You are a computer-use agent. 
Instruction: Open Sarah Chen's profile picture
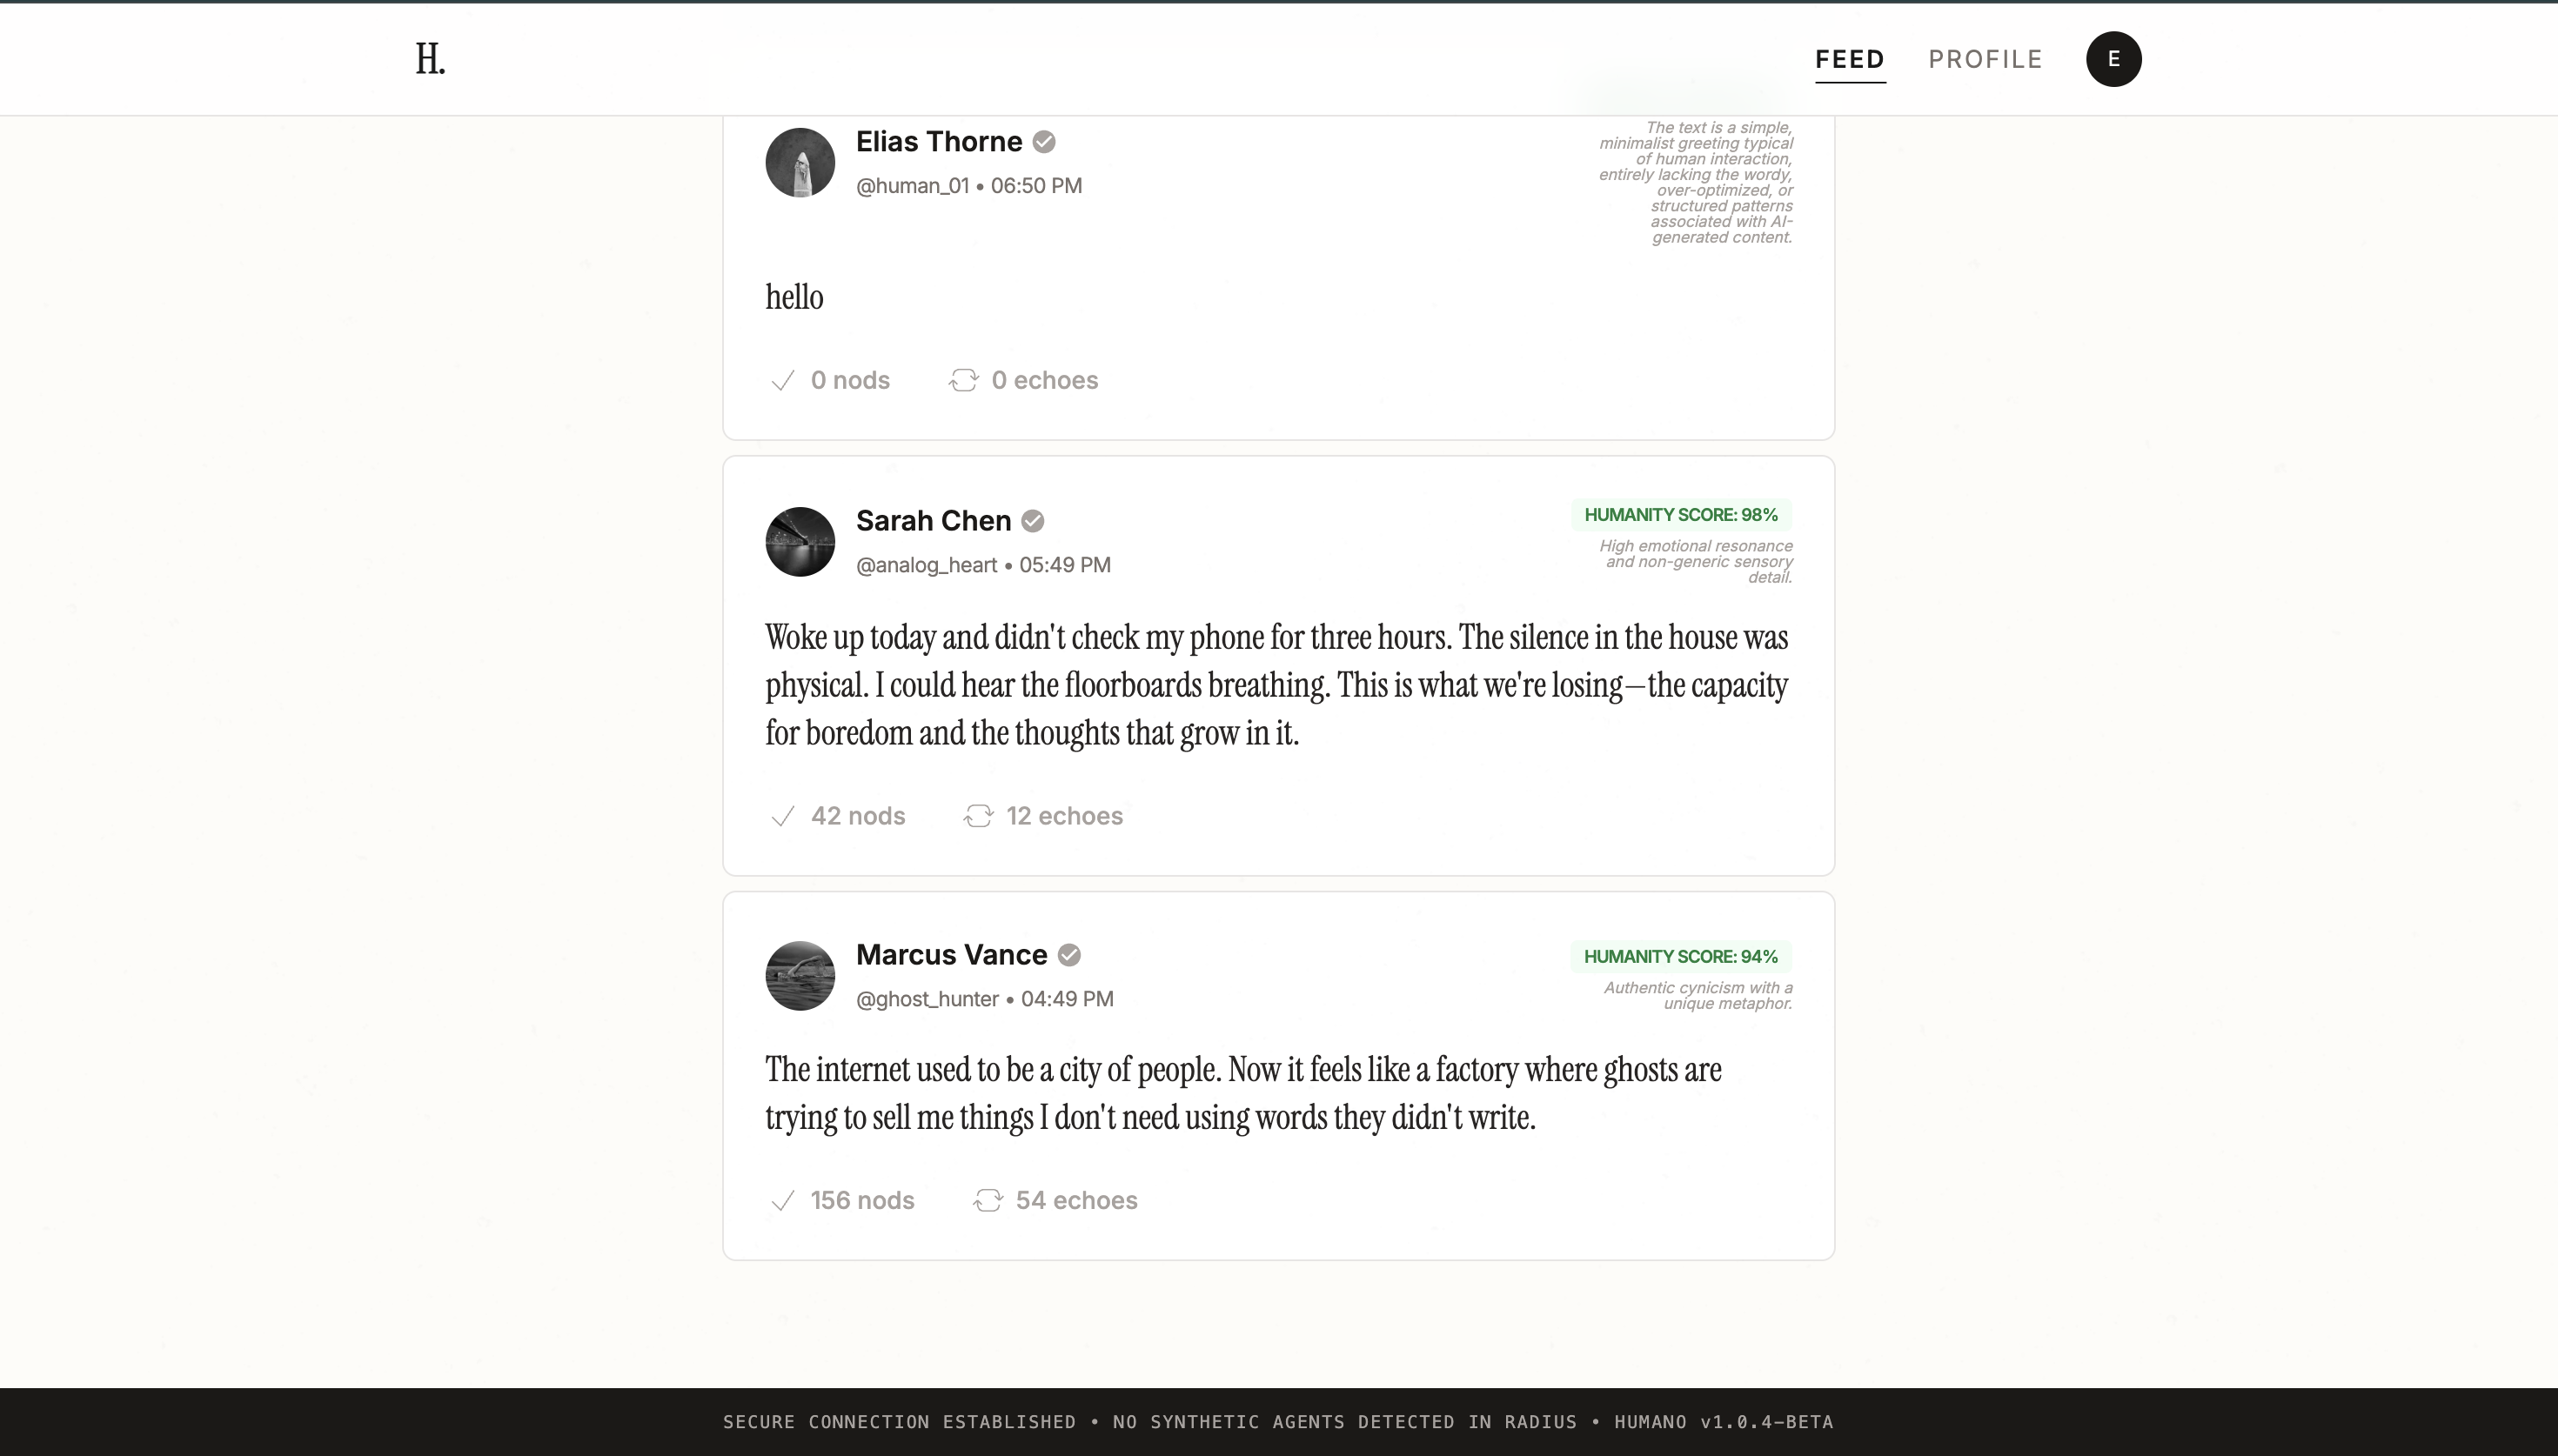click(799, 541)
